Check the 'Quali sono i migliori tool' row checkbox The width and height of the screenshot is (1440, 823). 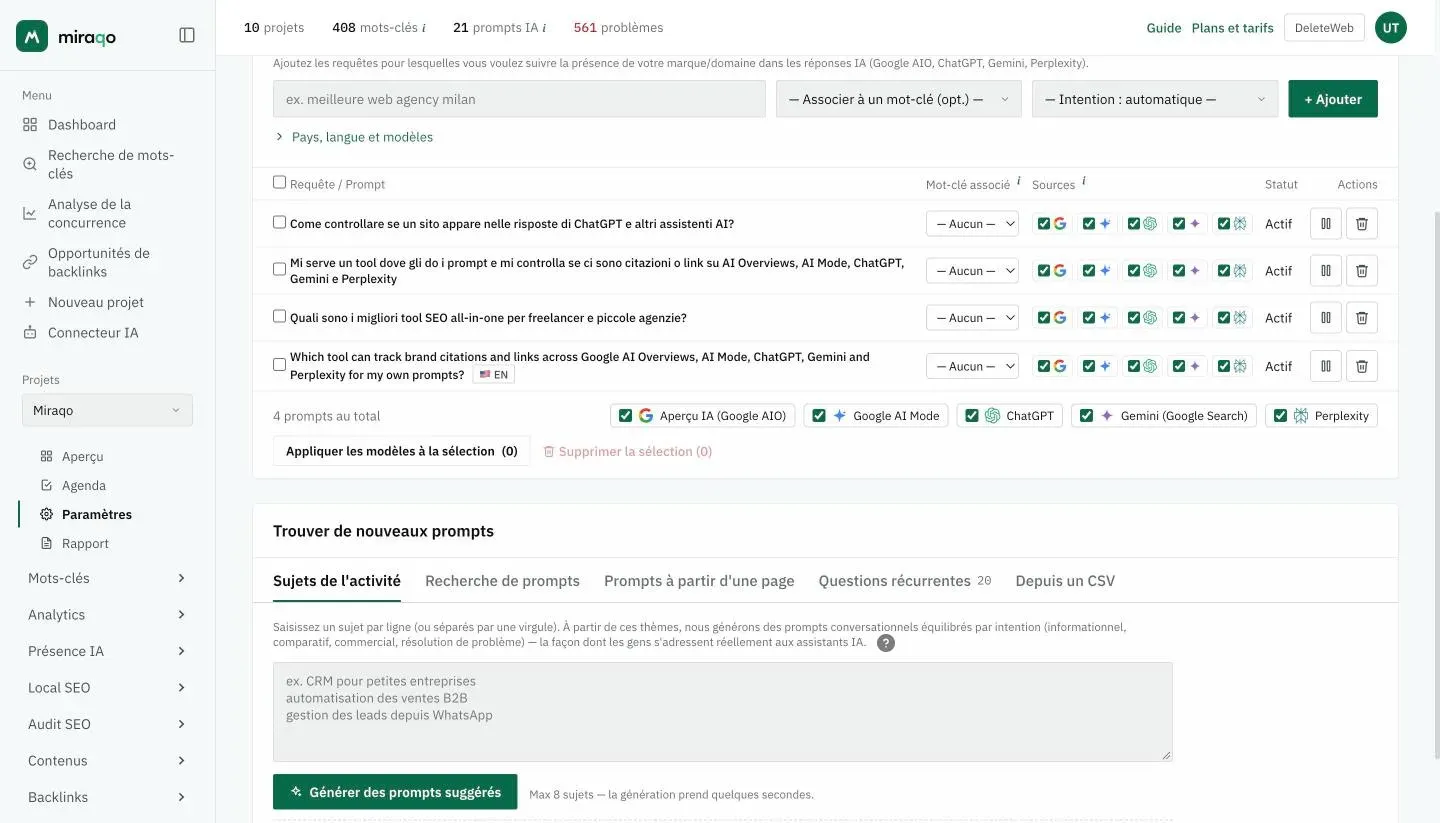coord(280,316)
